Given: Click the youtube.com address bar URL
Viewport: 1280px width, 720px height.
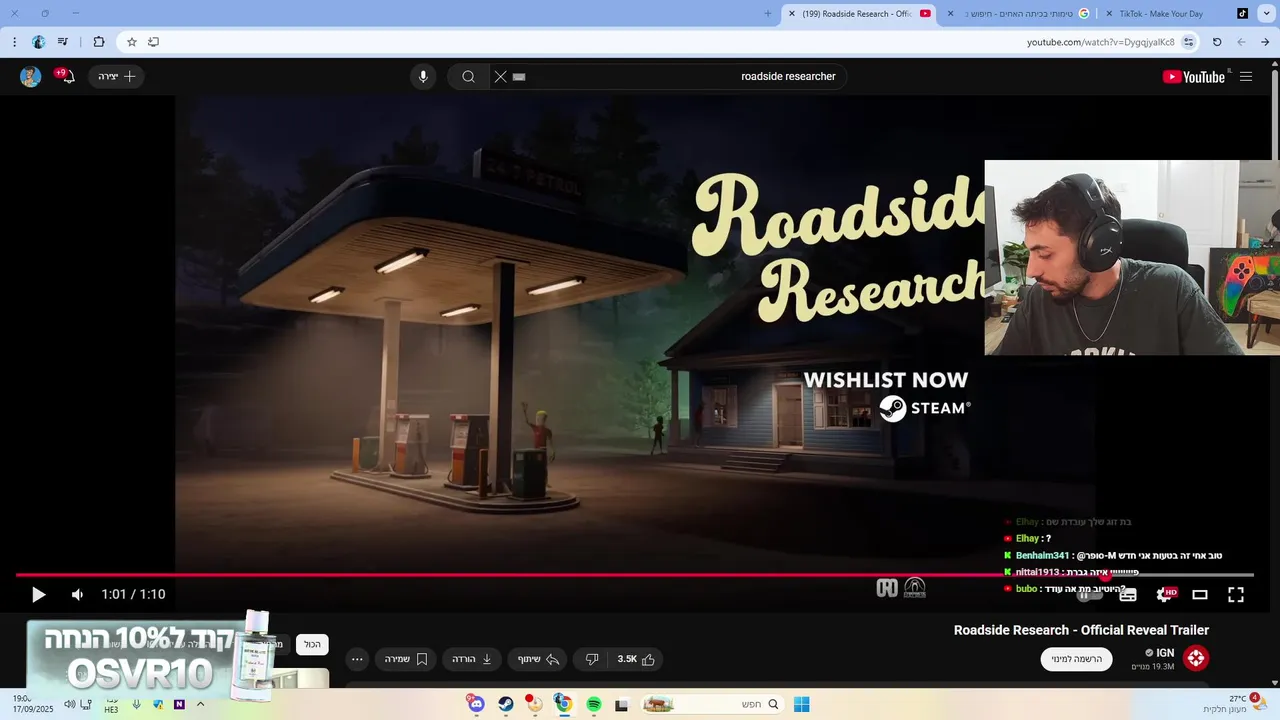Looking at the screenshot, I should 1101,42.
